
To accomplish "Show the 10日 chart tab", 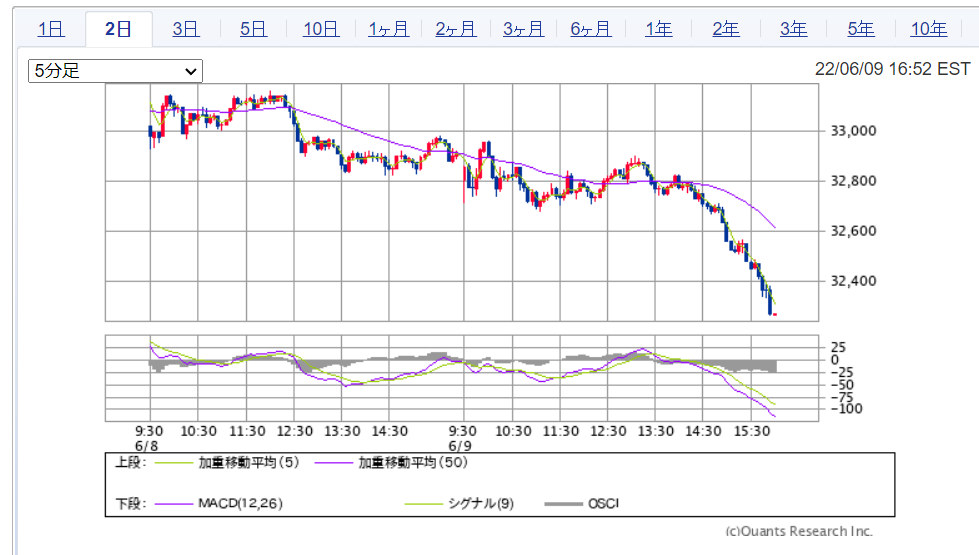I will (x=320, y=29).
